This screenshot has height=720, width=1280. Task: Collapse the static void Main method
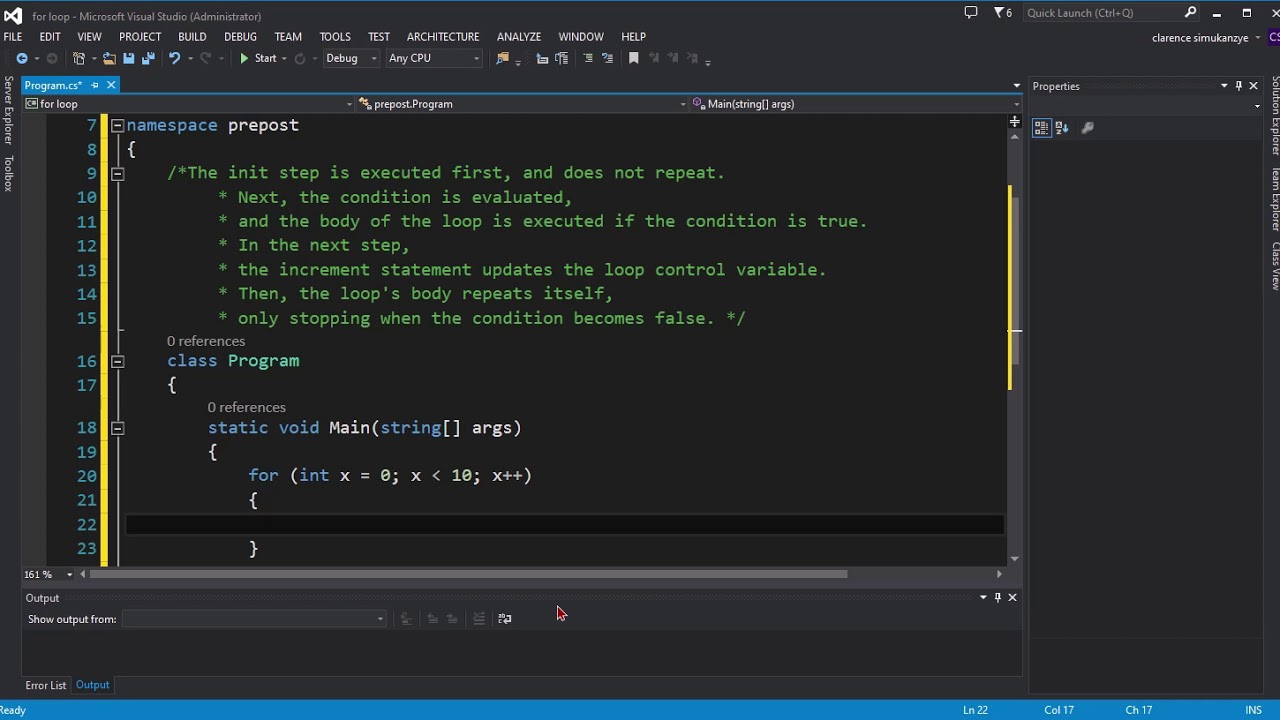(117, 428)
